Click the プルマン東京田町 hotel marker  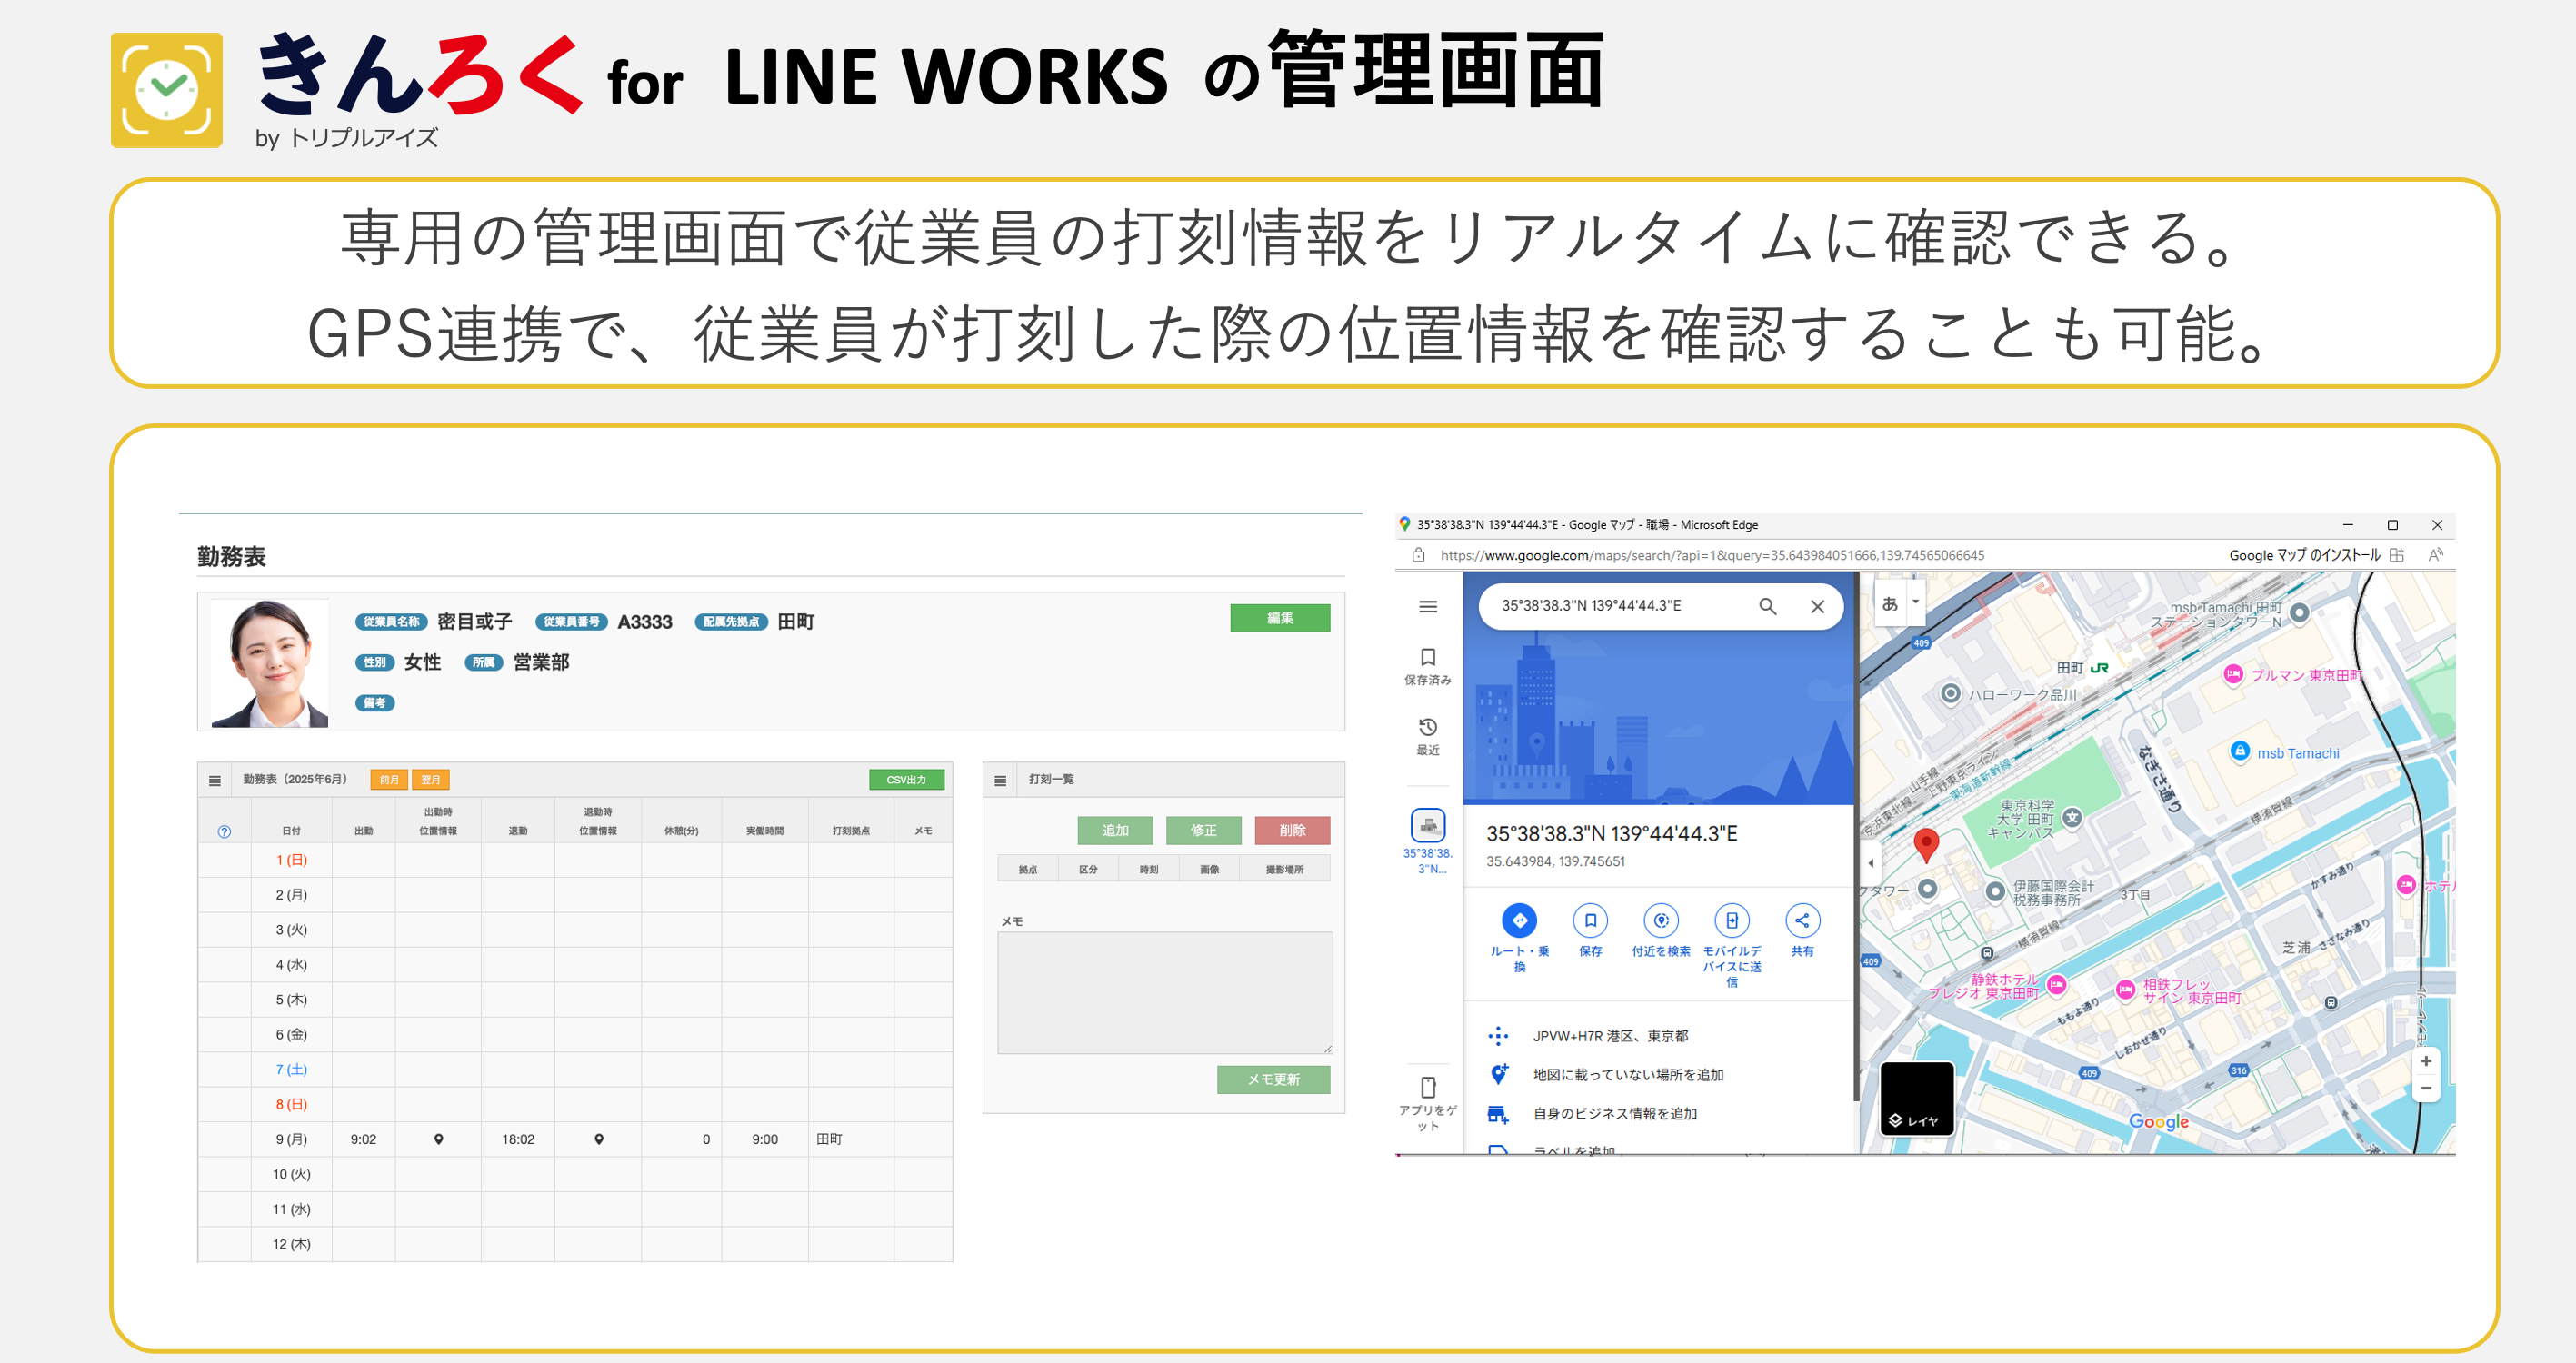[x=2233, y=674]
